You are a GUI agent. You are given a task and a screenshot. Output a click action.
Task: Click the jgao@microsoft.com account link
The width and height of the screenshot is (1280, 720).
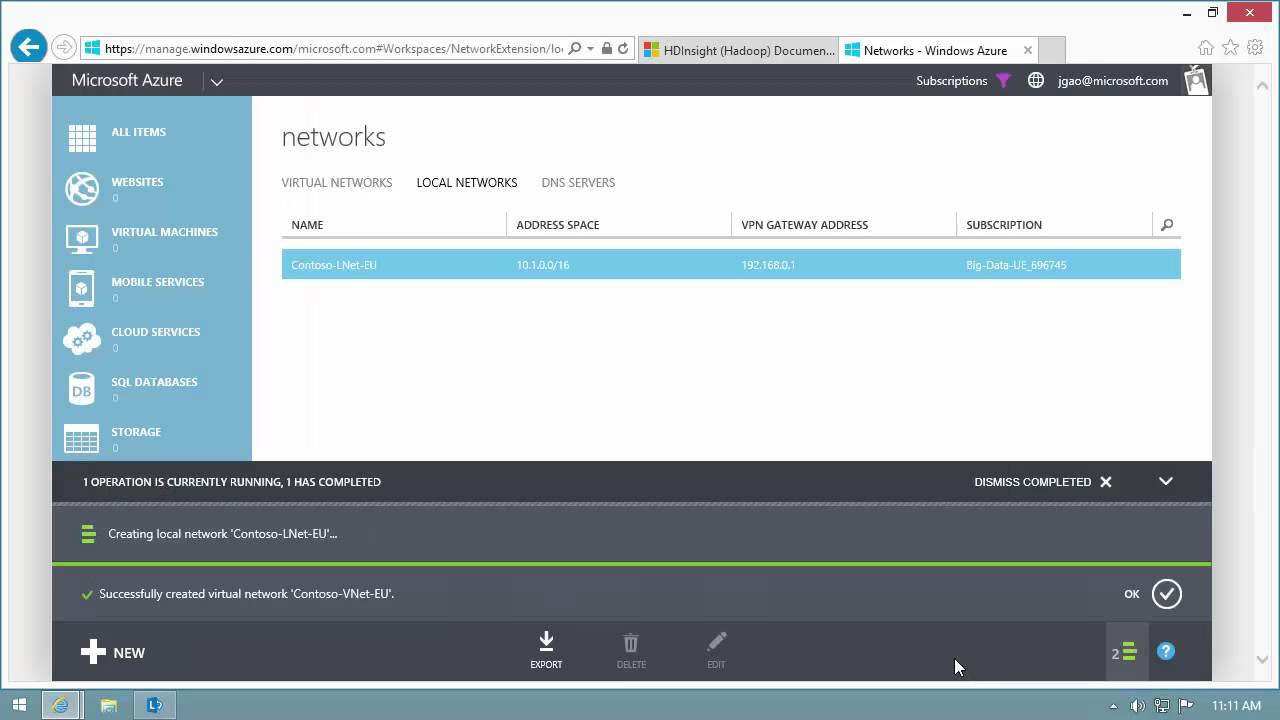pyautogui.click(x=1113, y=81)
